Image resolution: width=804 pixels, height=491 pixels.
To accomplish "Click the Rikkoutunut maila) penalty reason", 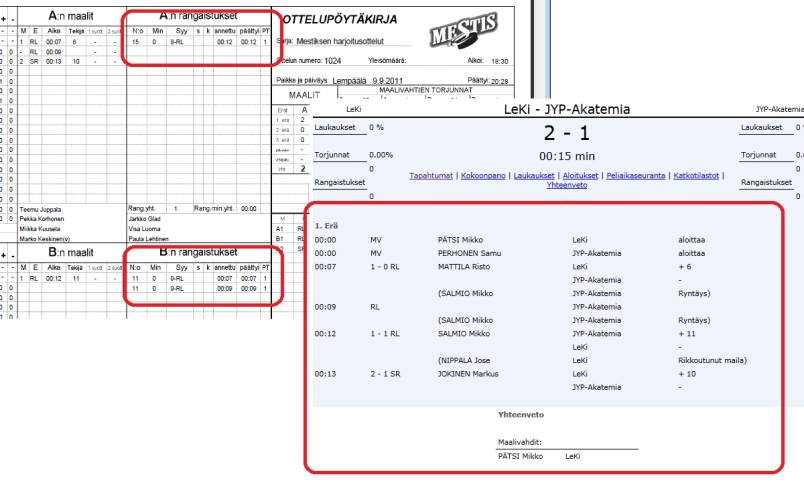I will point(712,361).
